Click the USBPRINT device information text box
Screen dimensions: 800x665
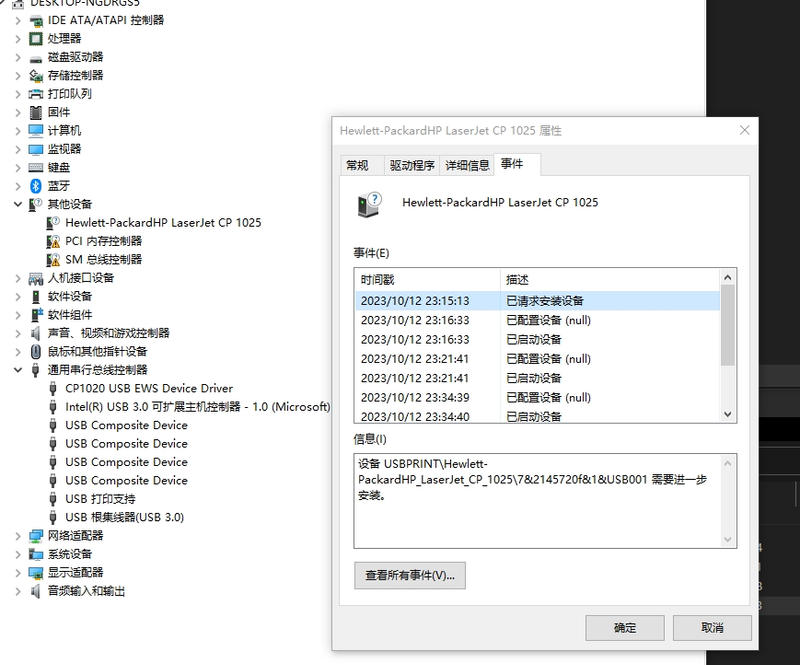click(x=545, y=501)
